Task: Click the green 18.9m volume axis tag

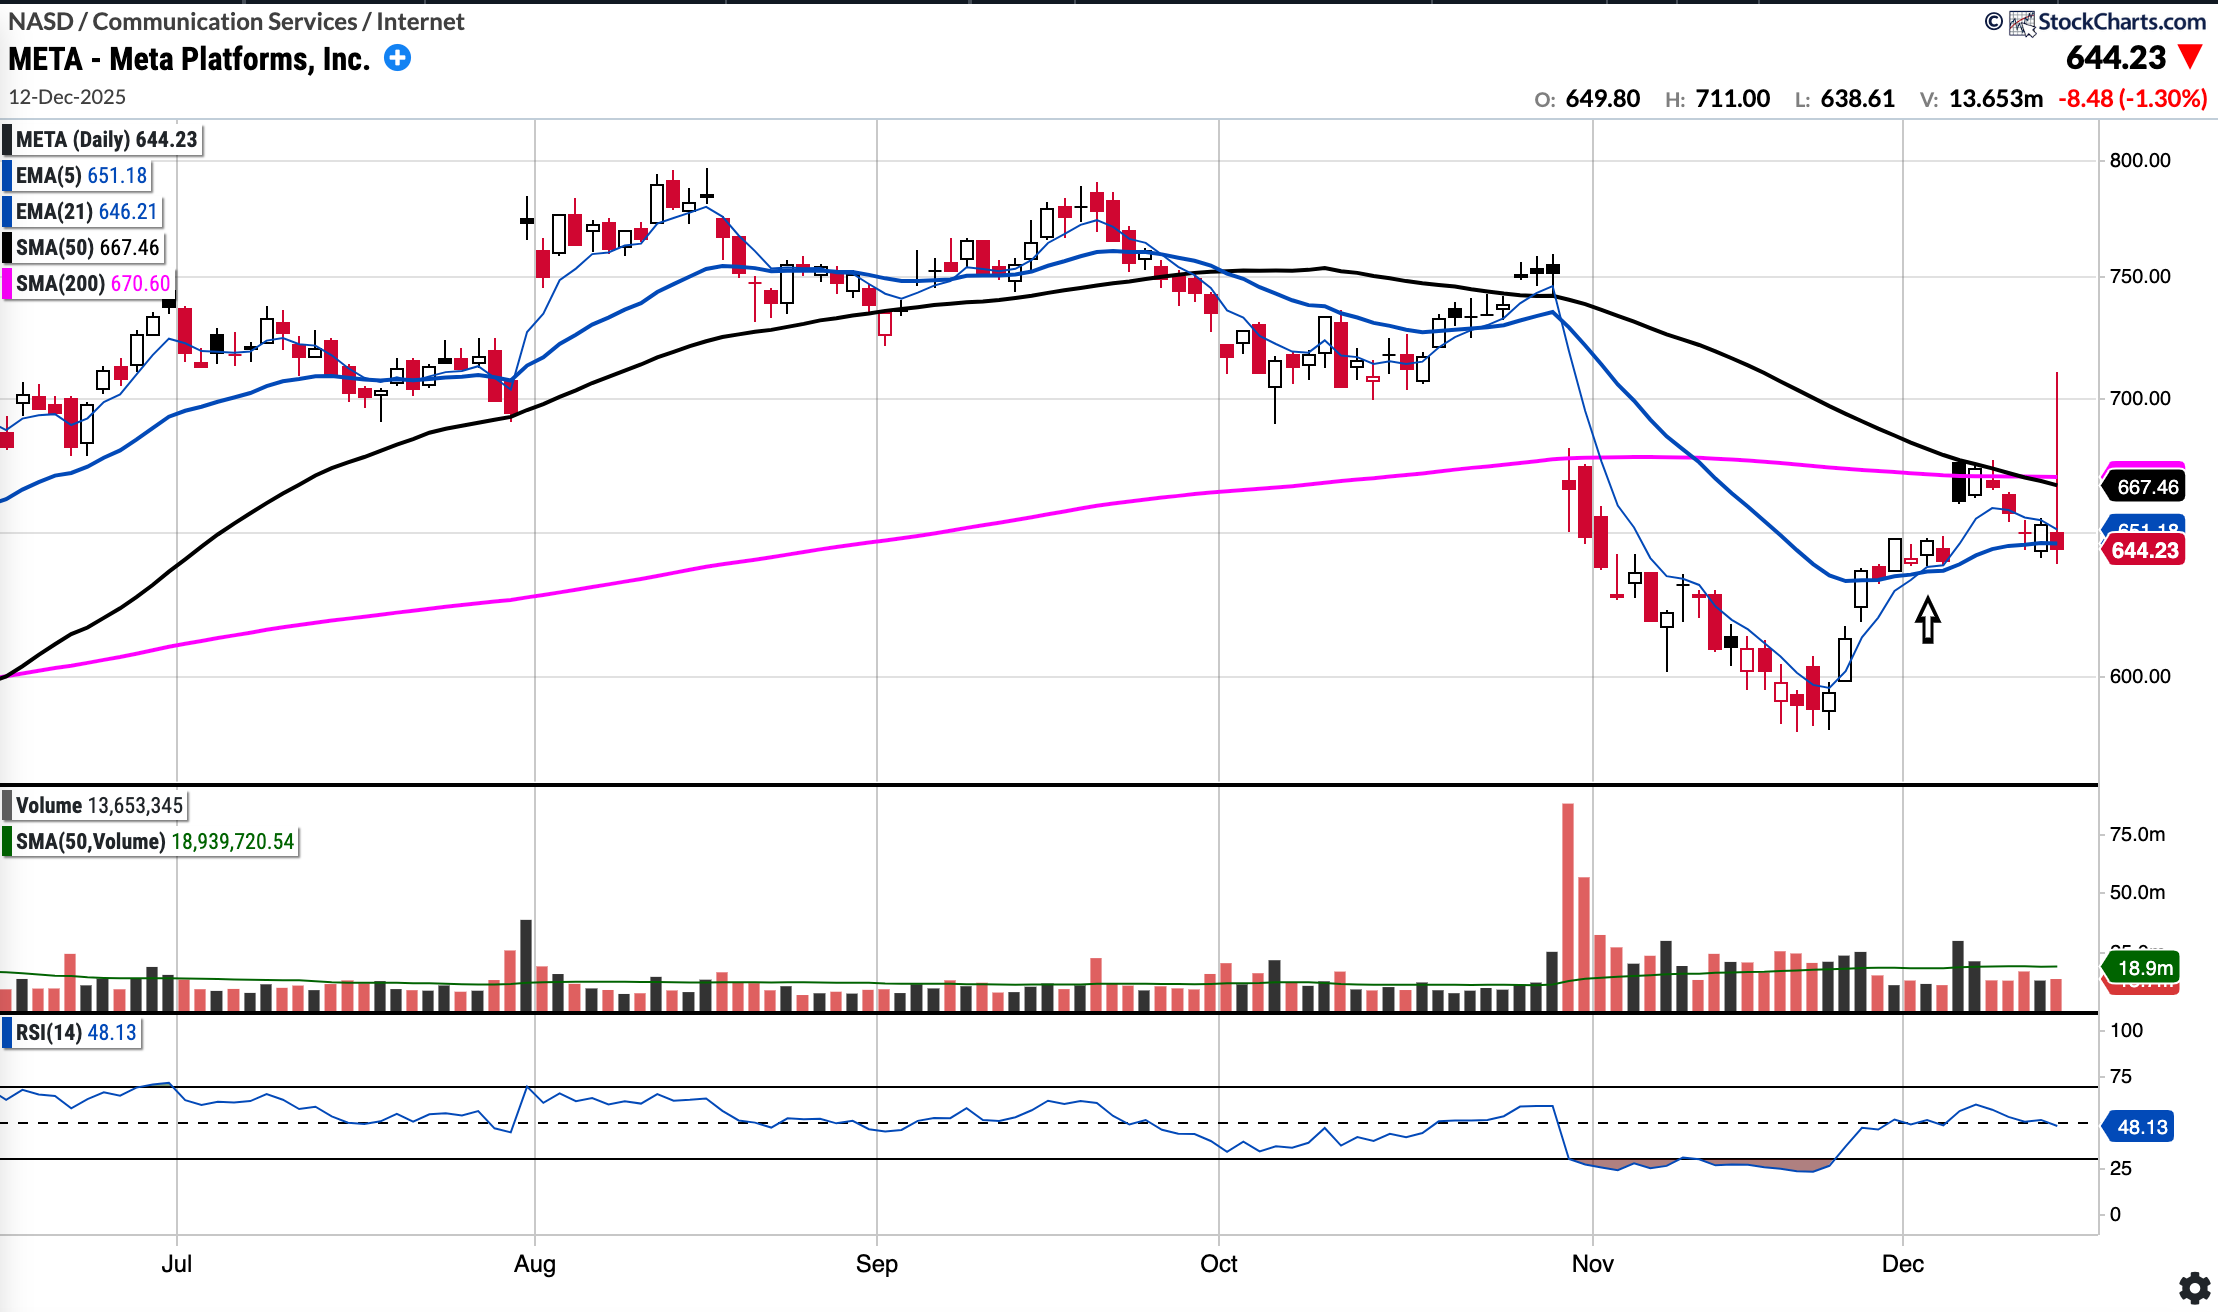Action: tap(2144, 967)
